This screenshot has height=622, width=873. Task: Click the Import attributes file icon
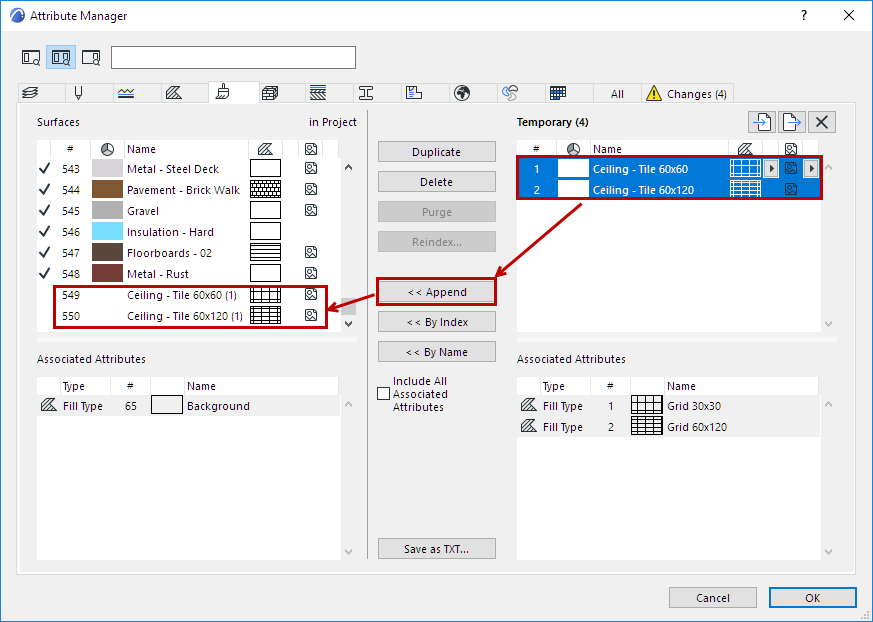(x=762, y=122)
